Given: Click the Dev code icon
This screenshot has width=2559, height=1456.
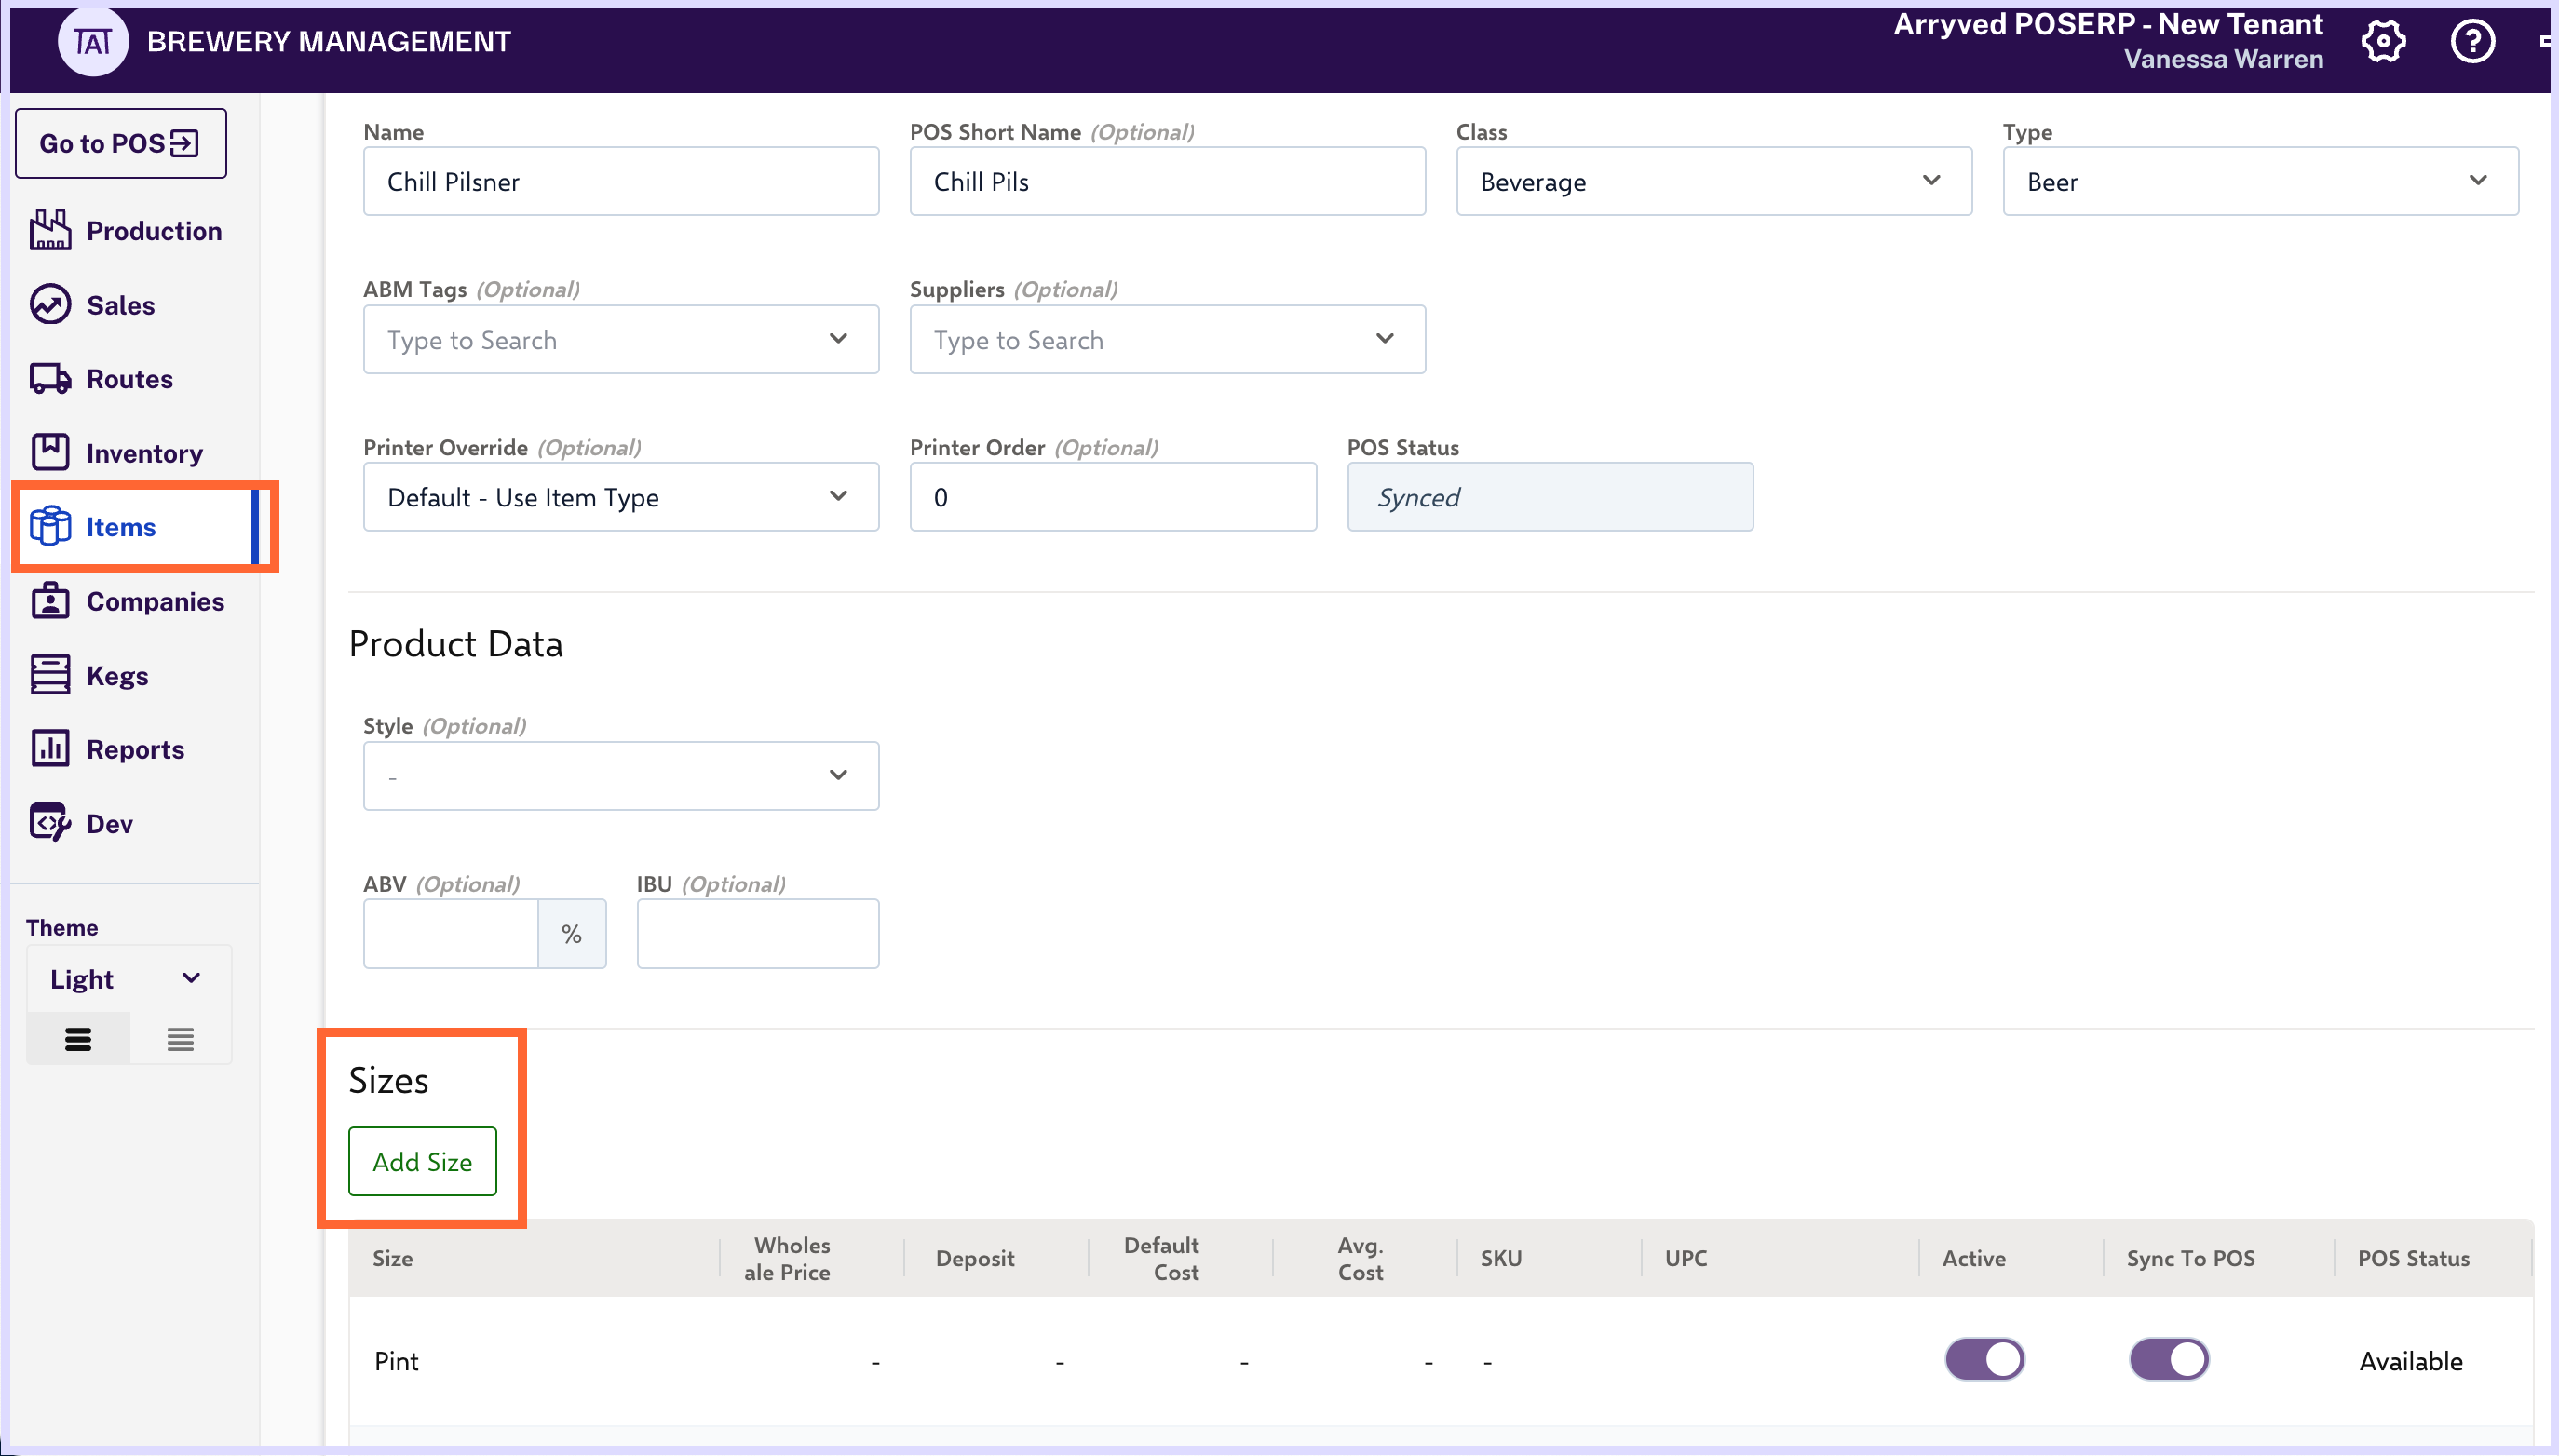Looking at the screenshot, I should [x=50, y=823].
